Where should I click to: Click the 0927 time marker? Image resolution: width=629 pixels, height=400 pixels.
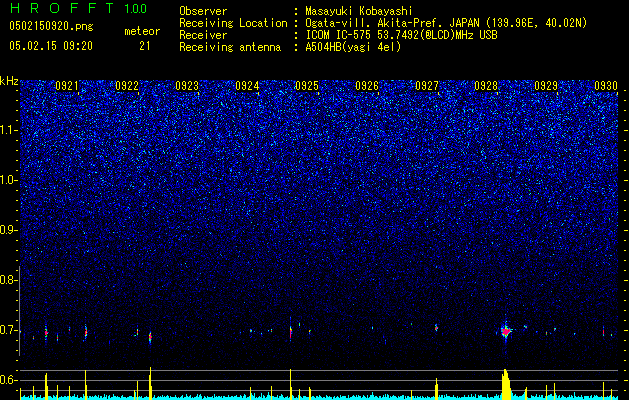pos(427,86)
